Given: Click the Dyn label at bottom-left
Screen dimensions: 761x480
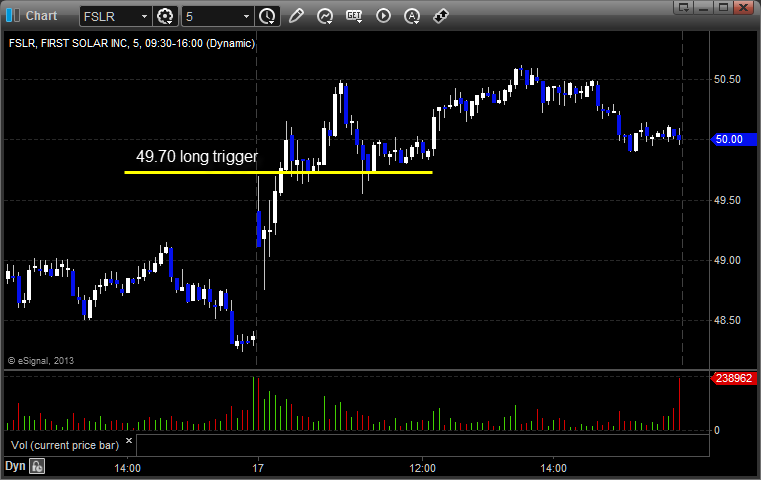Looking at the screenshot, I should point(15,466).
